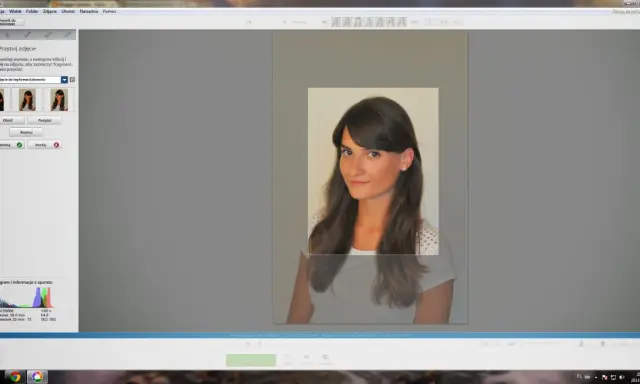Open the Narzędzia menu

89,11
